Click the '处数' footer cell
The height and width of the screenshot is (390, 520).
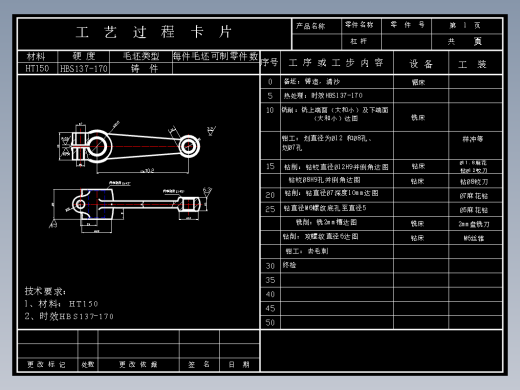88,364
